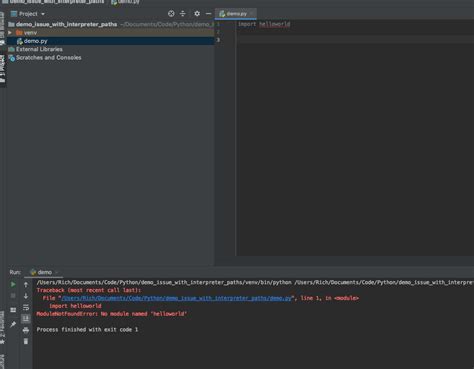Close the demo Run tab
The image size is (474, 369).
pyautogui.click(x=57, y=272)
